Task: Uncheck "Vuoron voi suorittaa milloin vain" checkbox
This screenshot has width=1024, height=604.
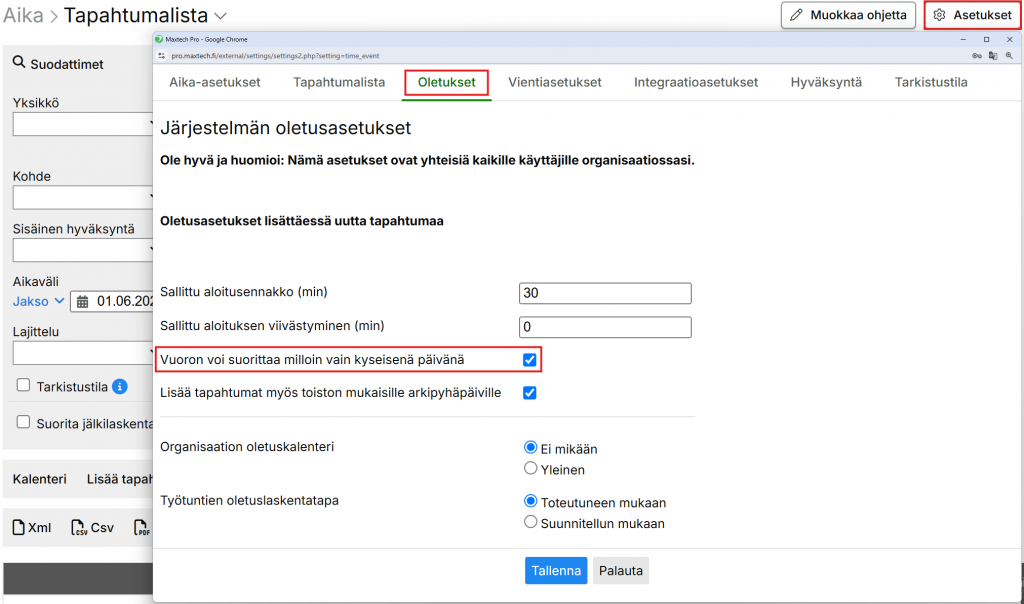Action: click(530, 359)
